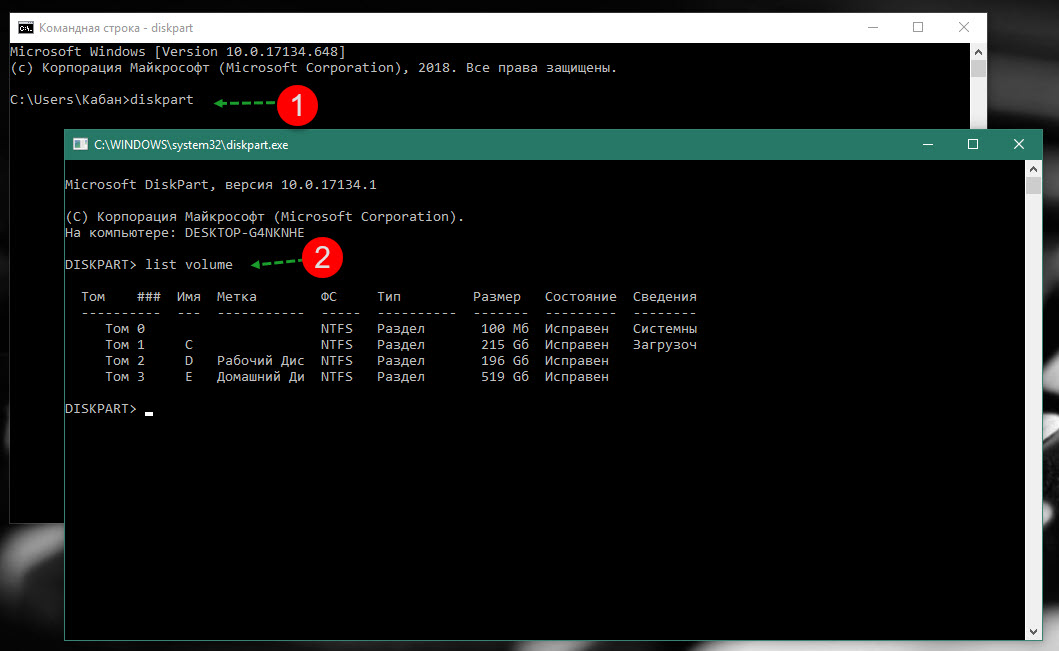Click scroll-up arrow in Командная строка window

click(978, 52)
